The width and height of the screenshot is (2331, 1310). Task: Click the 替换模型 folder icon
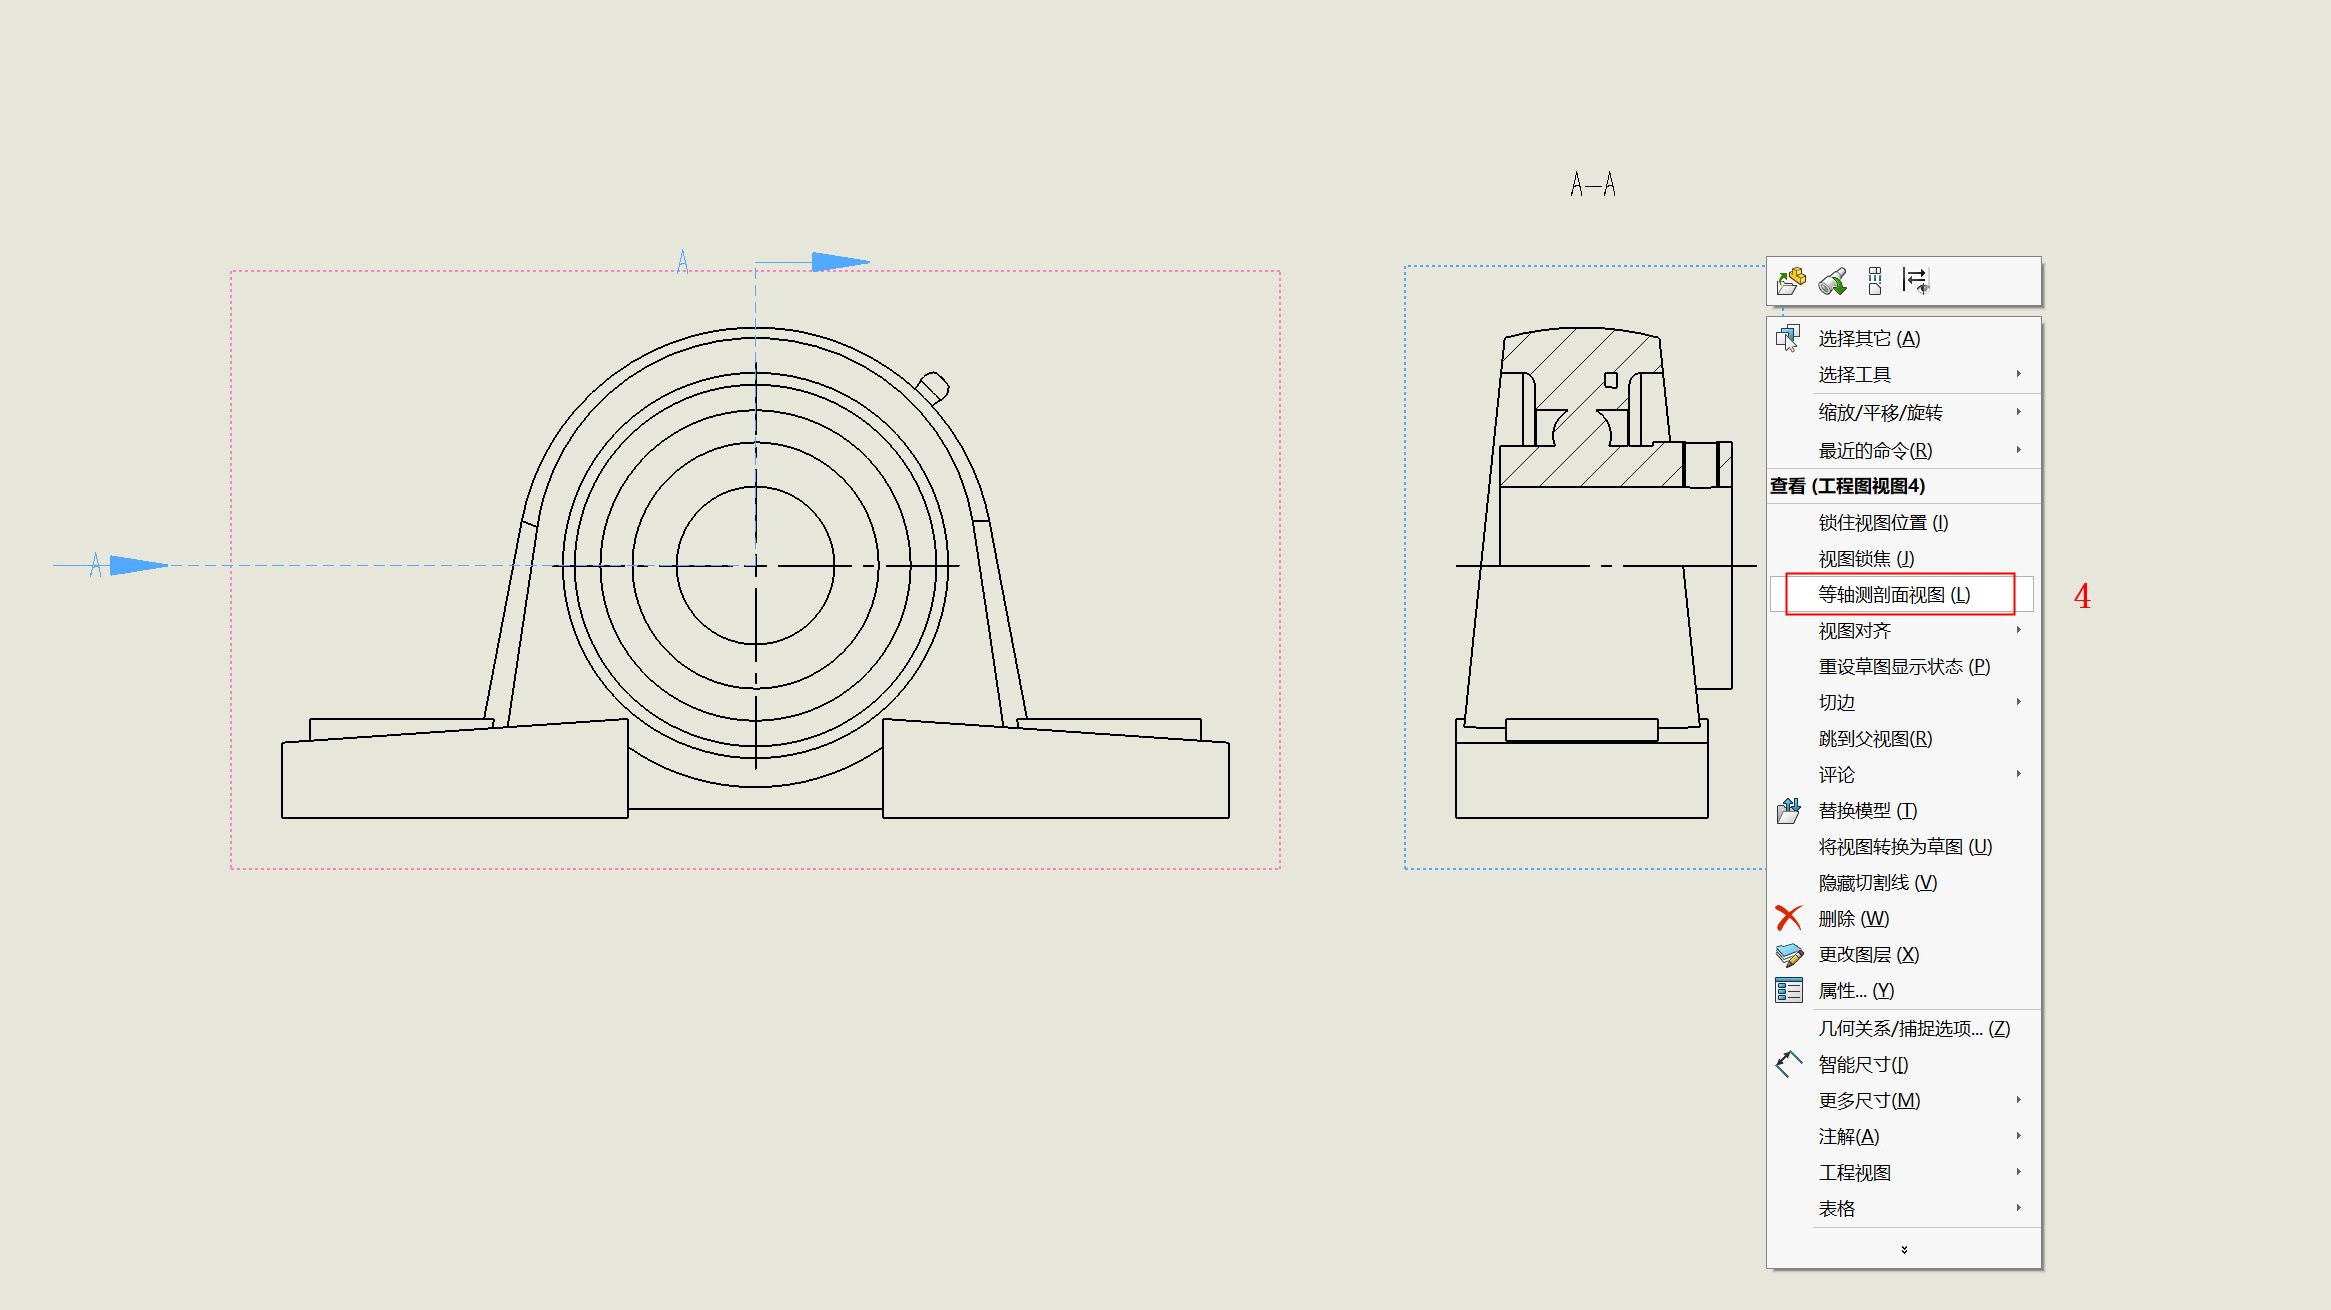[x=1787, y=810]
